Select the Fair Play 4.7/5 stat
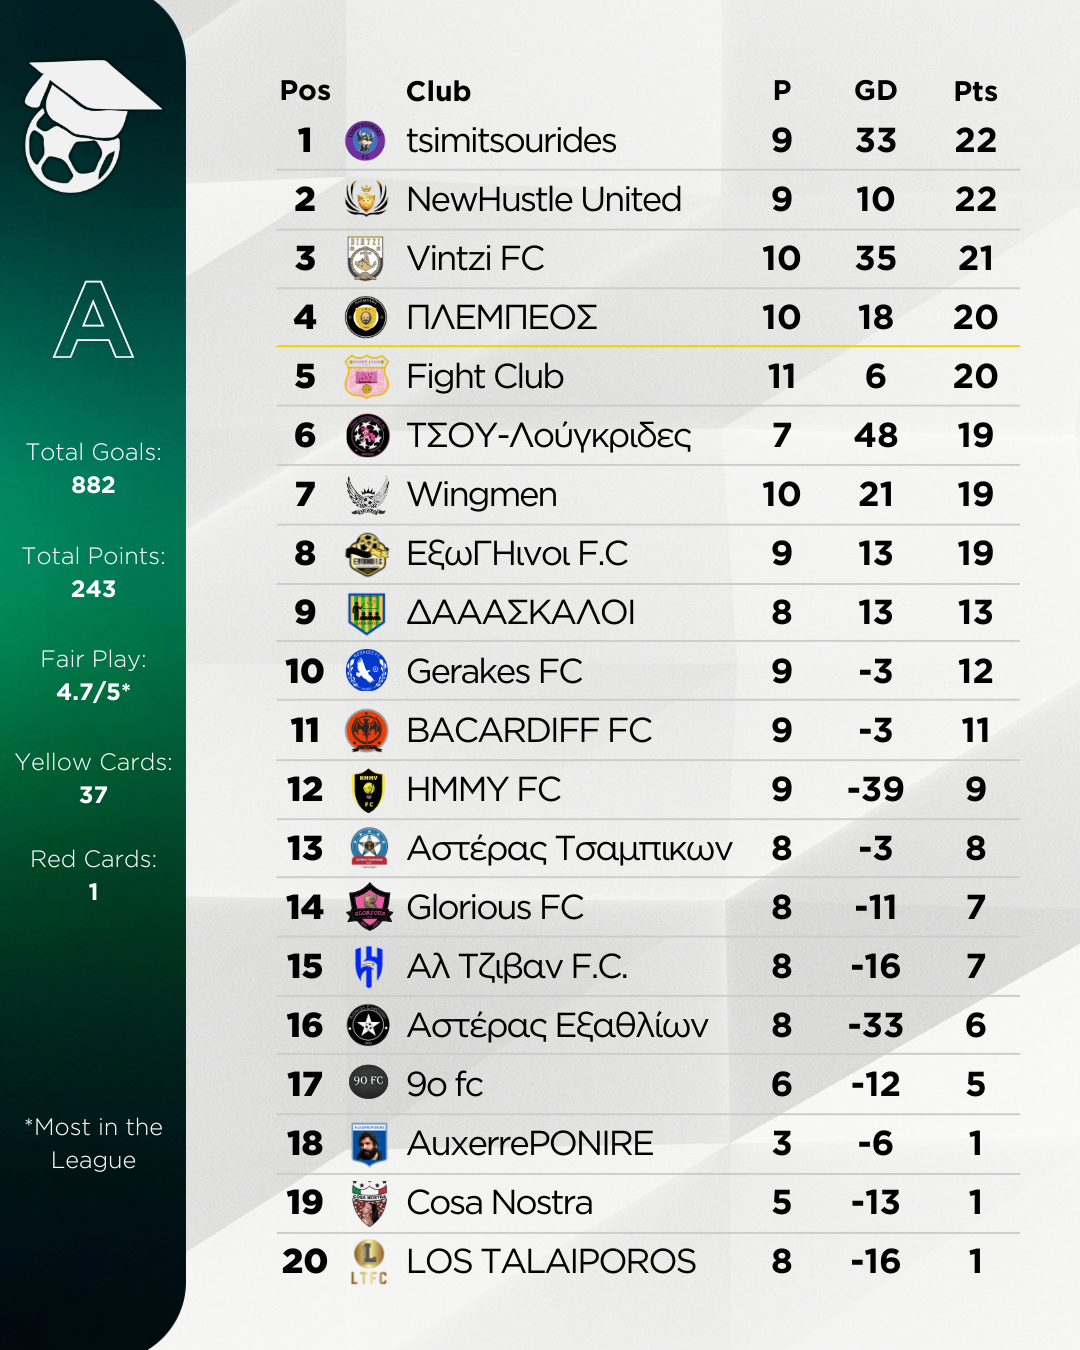The height and width of the screenshot is (1350, 1080). pyautogui.click(x=93, y=675)
